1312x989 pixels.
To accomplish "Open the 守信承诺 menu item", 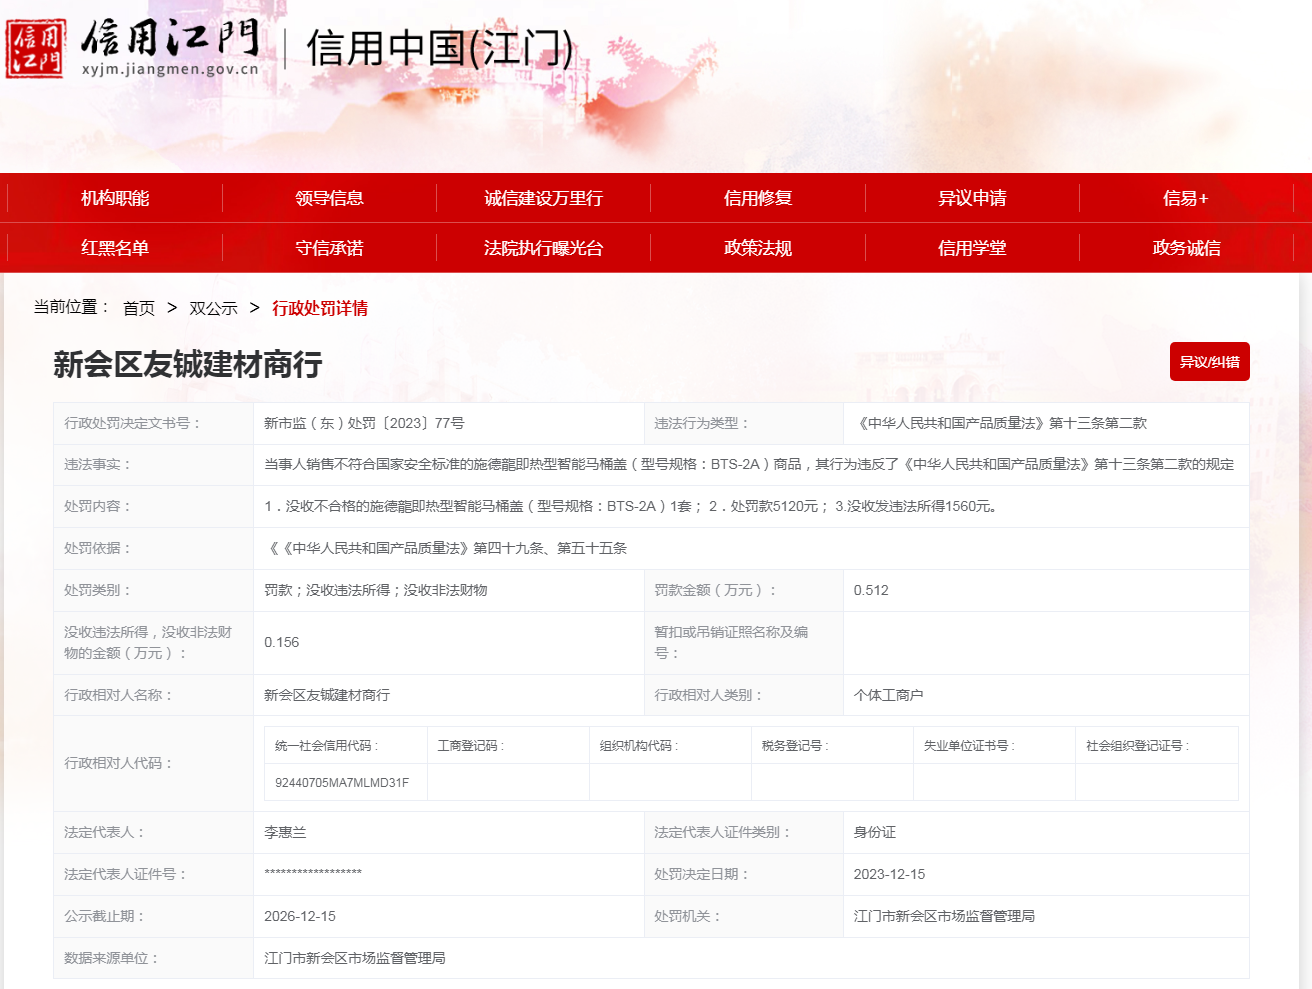I will tap(329, 248).
